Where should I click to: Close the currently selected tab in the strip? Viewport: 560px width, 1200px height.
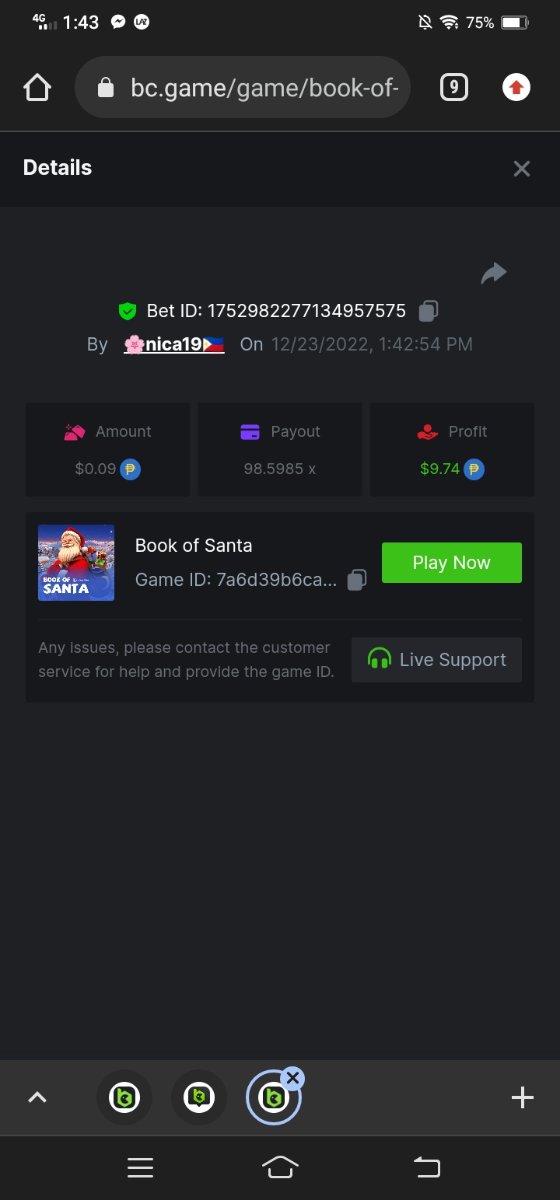coord(292,1078)
